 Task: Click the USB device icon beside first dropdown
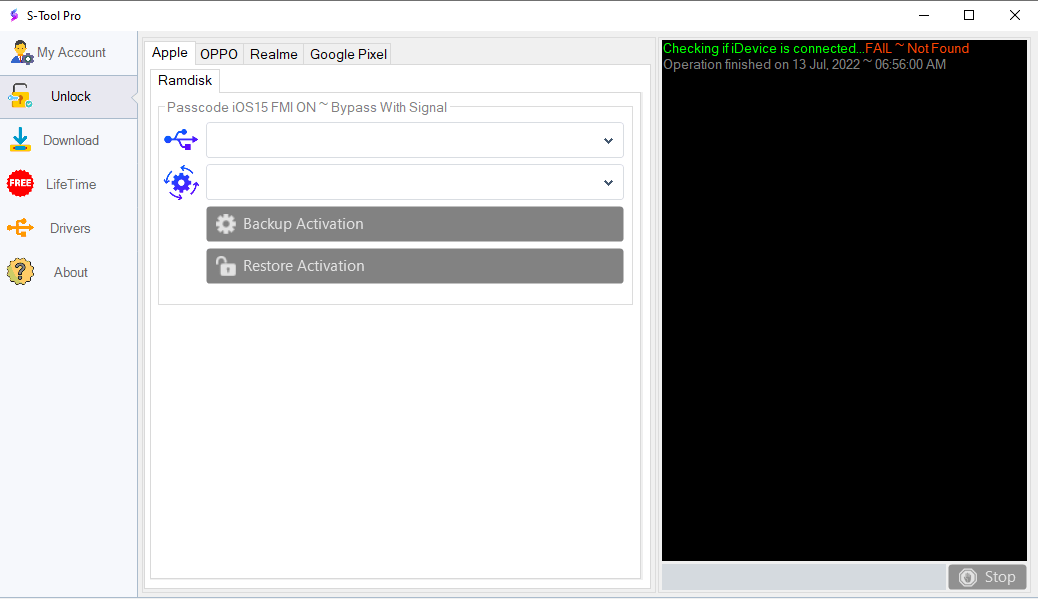181,140
